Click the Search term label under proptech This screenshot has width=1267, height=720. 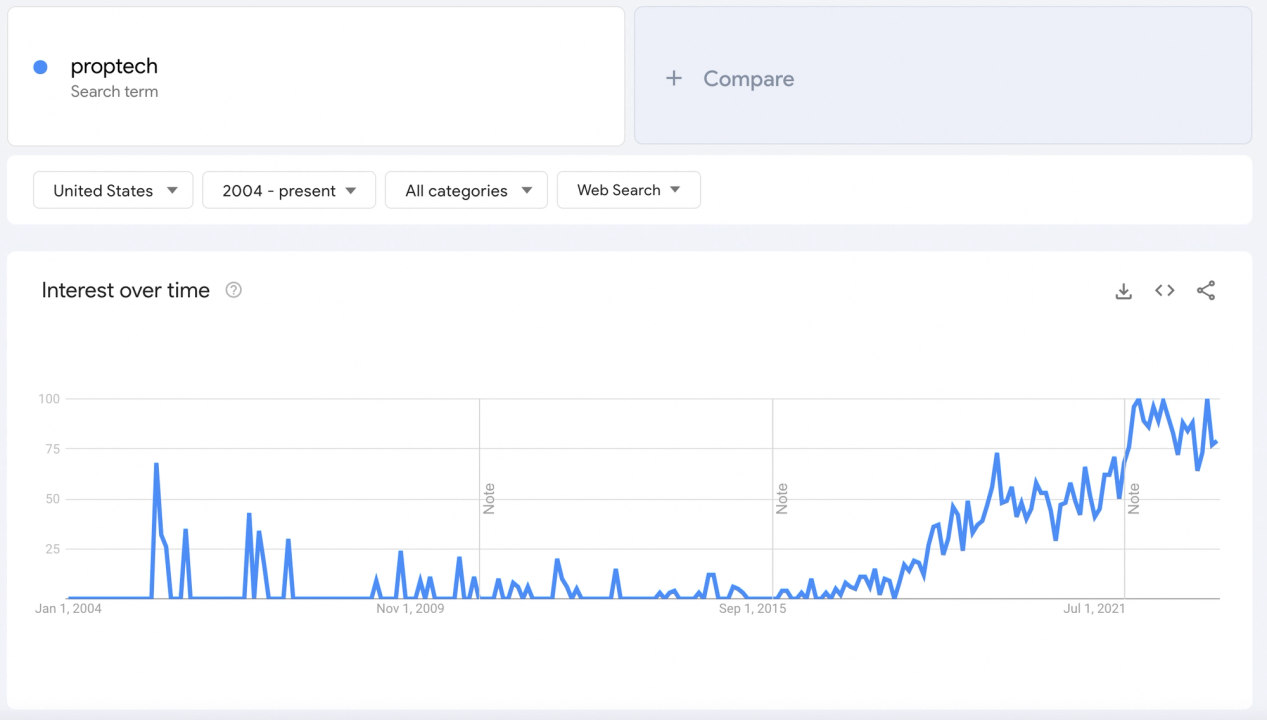tap(114, 92)
